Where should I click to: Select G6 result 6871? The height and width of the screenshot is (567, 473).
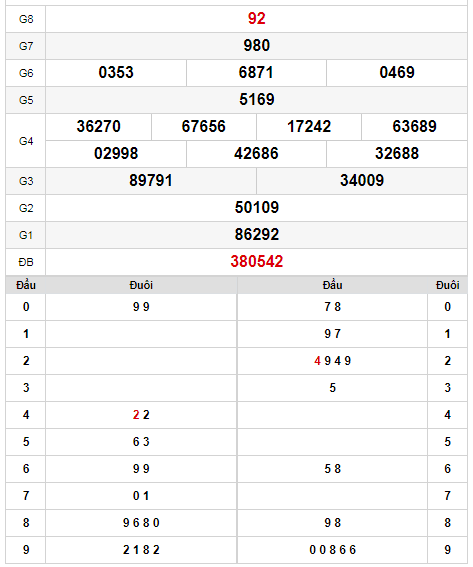click(256, 73)
